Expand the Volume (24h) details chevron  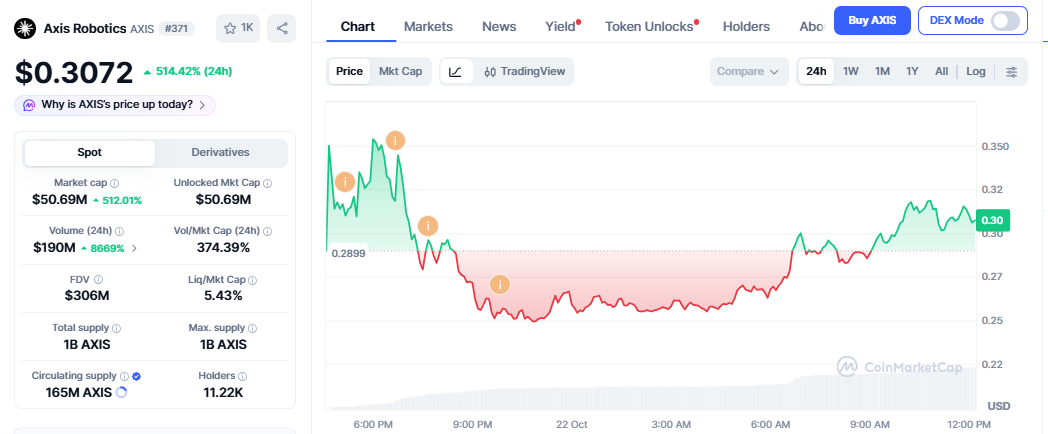click(134, 248)
